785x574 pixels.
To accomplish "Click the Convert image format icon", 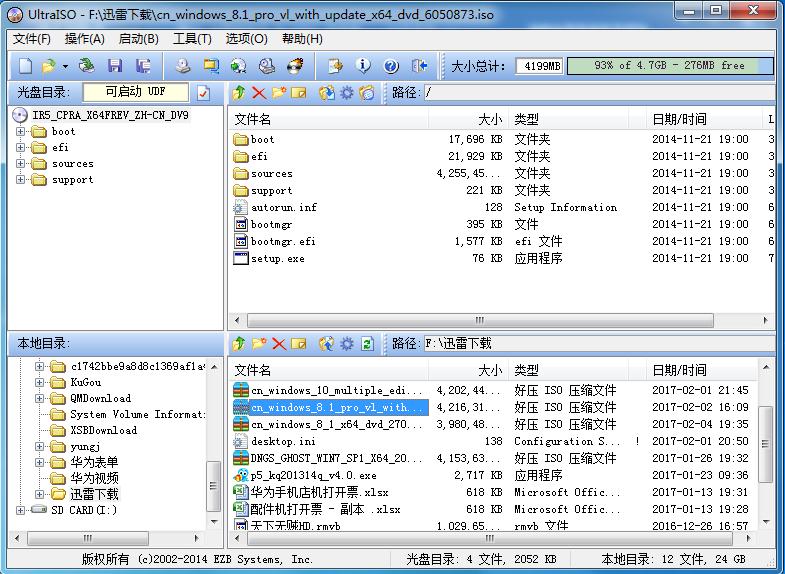I will click(211, 66).
